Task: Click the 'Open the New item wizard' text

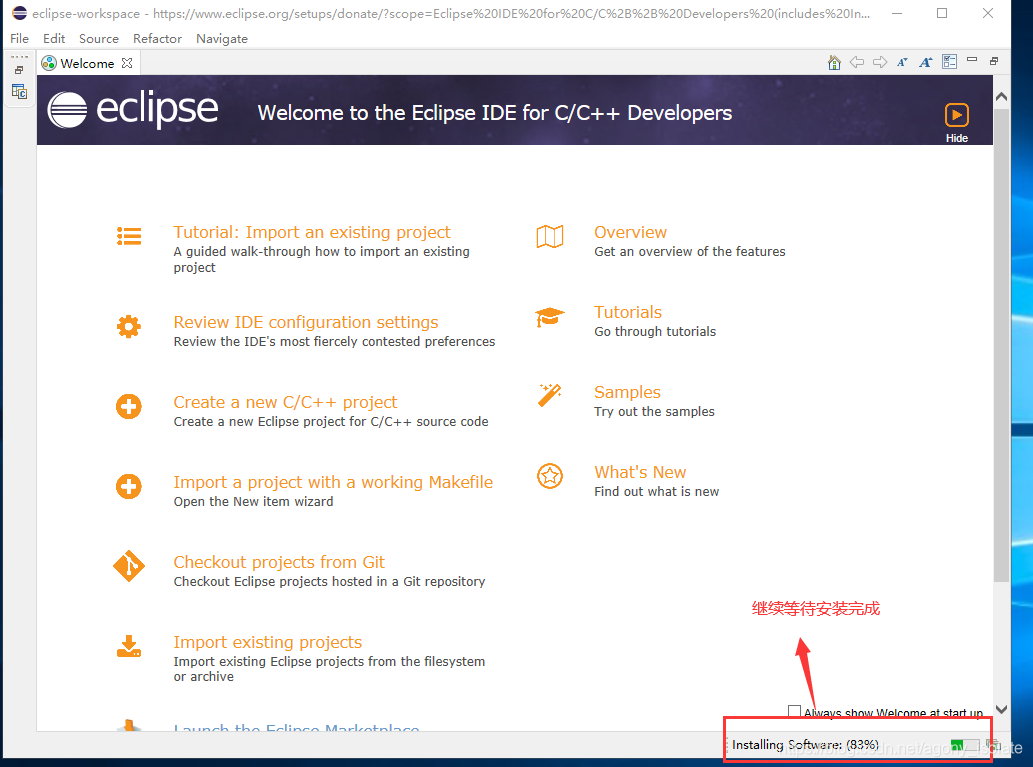Action: click(254, 501)
